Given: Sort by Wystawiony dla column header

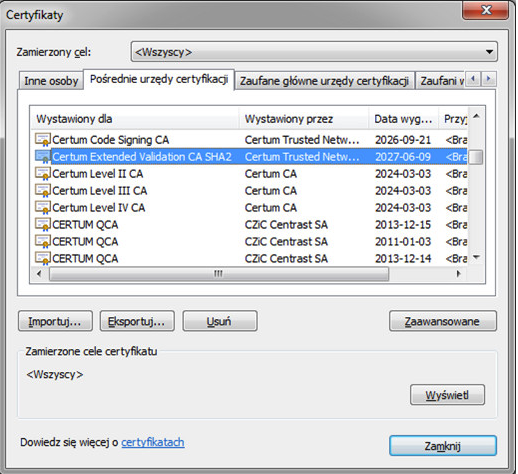Looking at the screenshot, I should 135,119.
